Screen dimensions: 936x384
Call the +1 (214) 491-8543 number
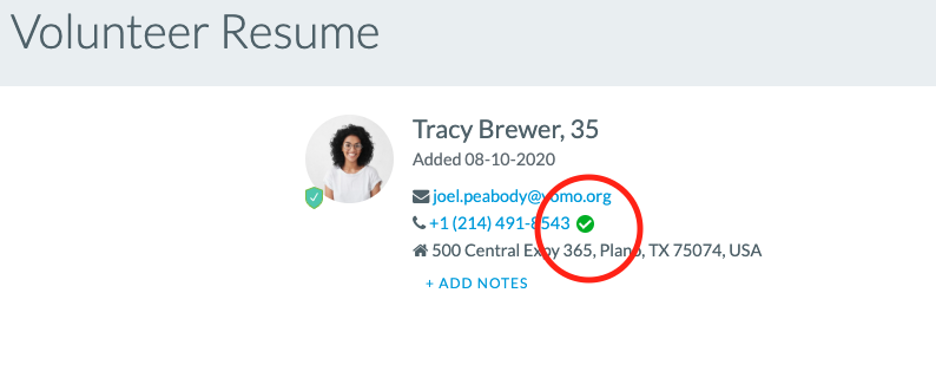coord(500,223)
